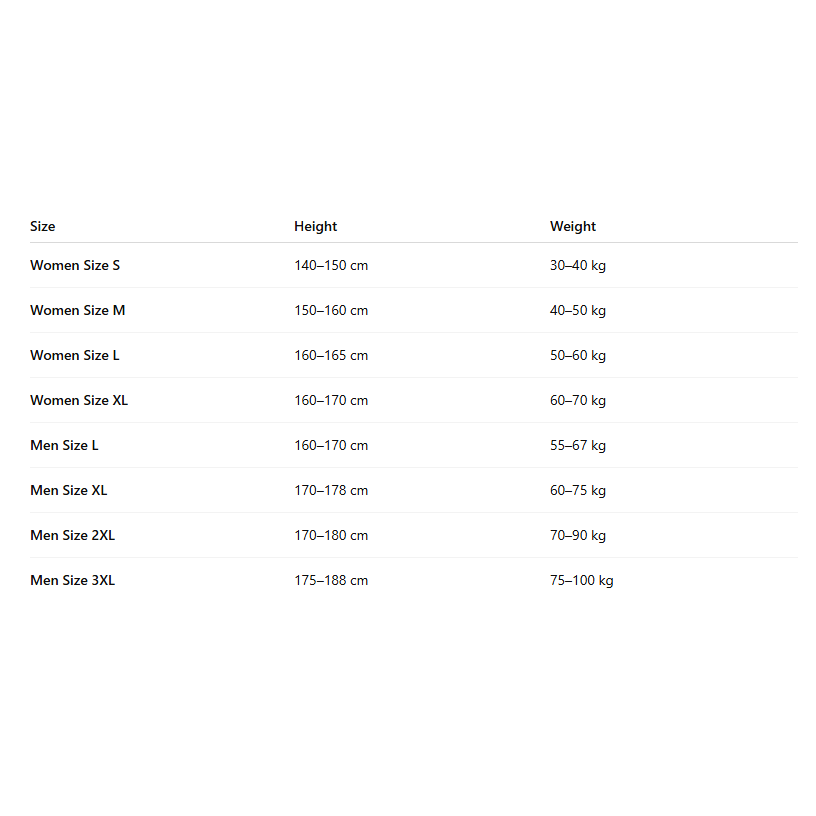Click the 140–150 cm height cell
816x816 pixels.
pos(331,266)
